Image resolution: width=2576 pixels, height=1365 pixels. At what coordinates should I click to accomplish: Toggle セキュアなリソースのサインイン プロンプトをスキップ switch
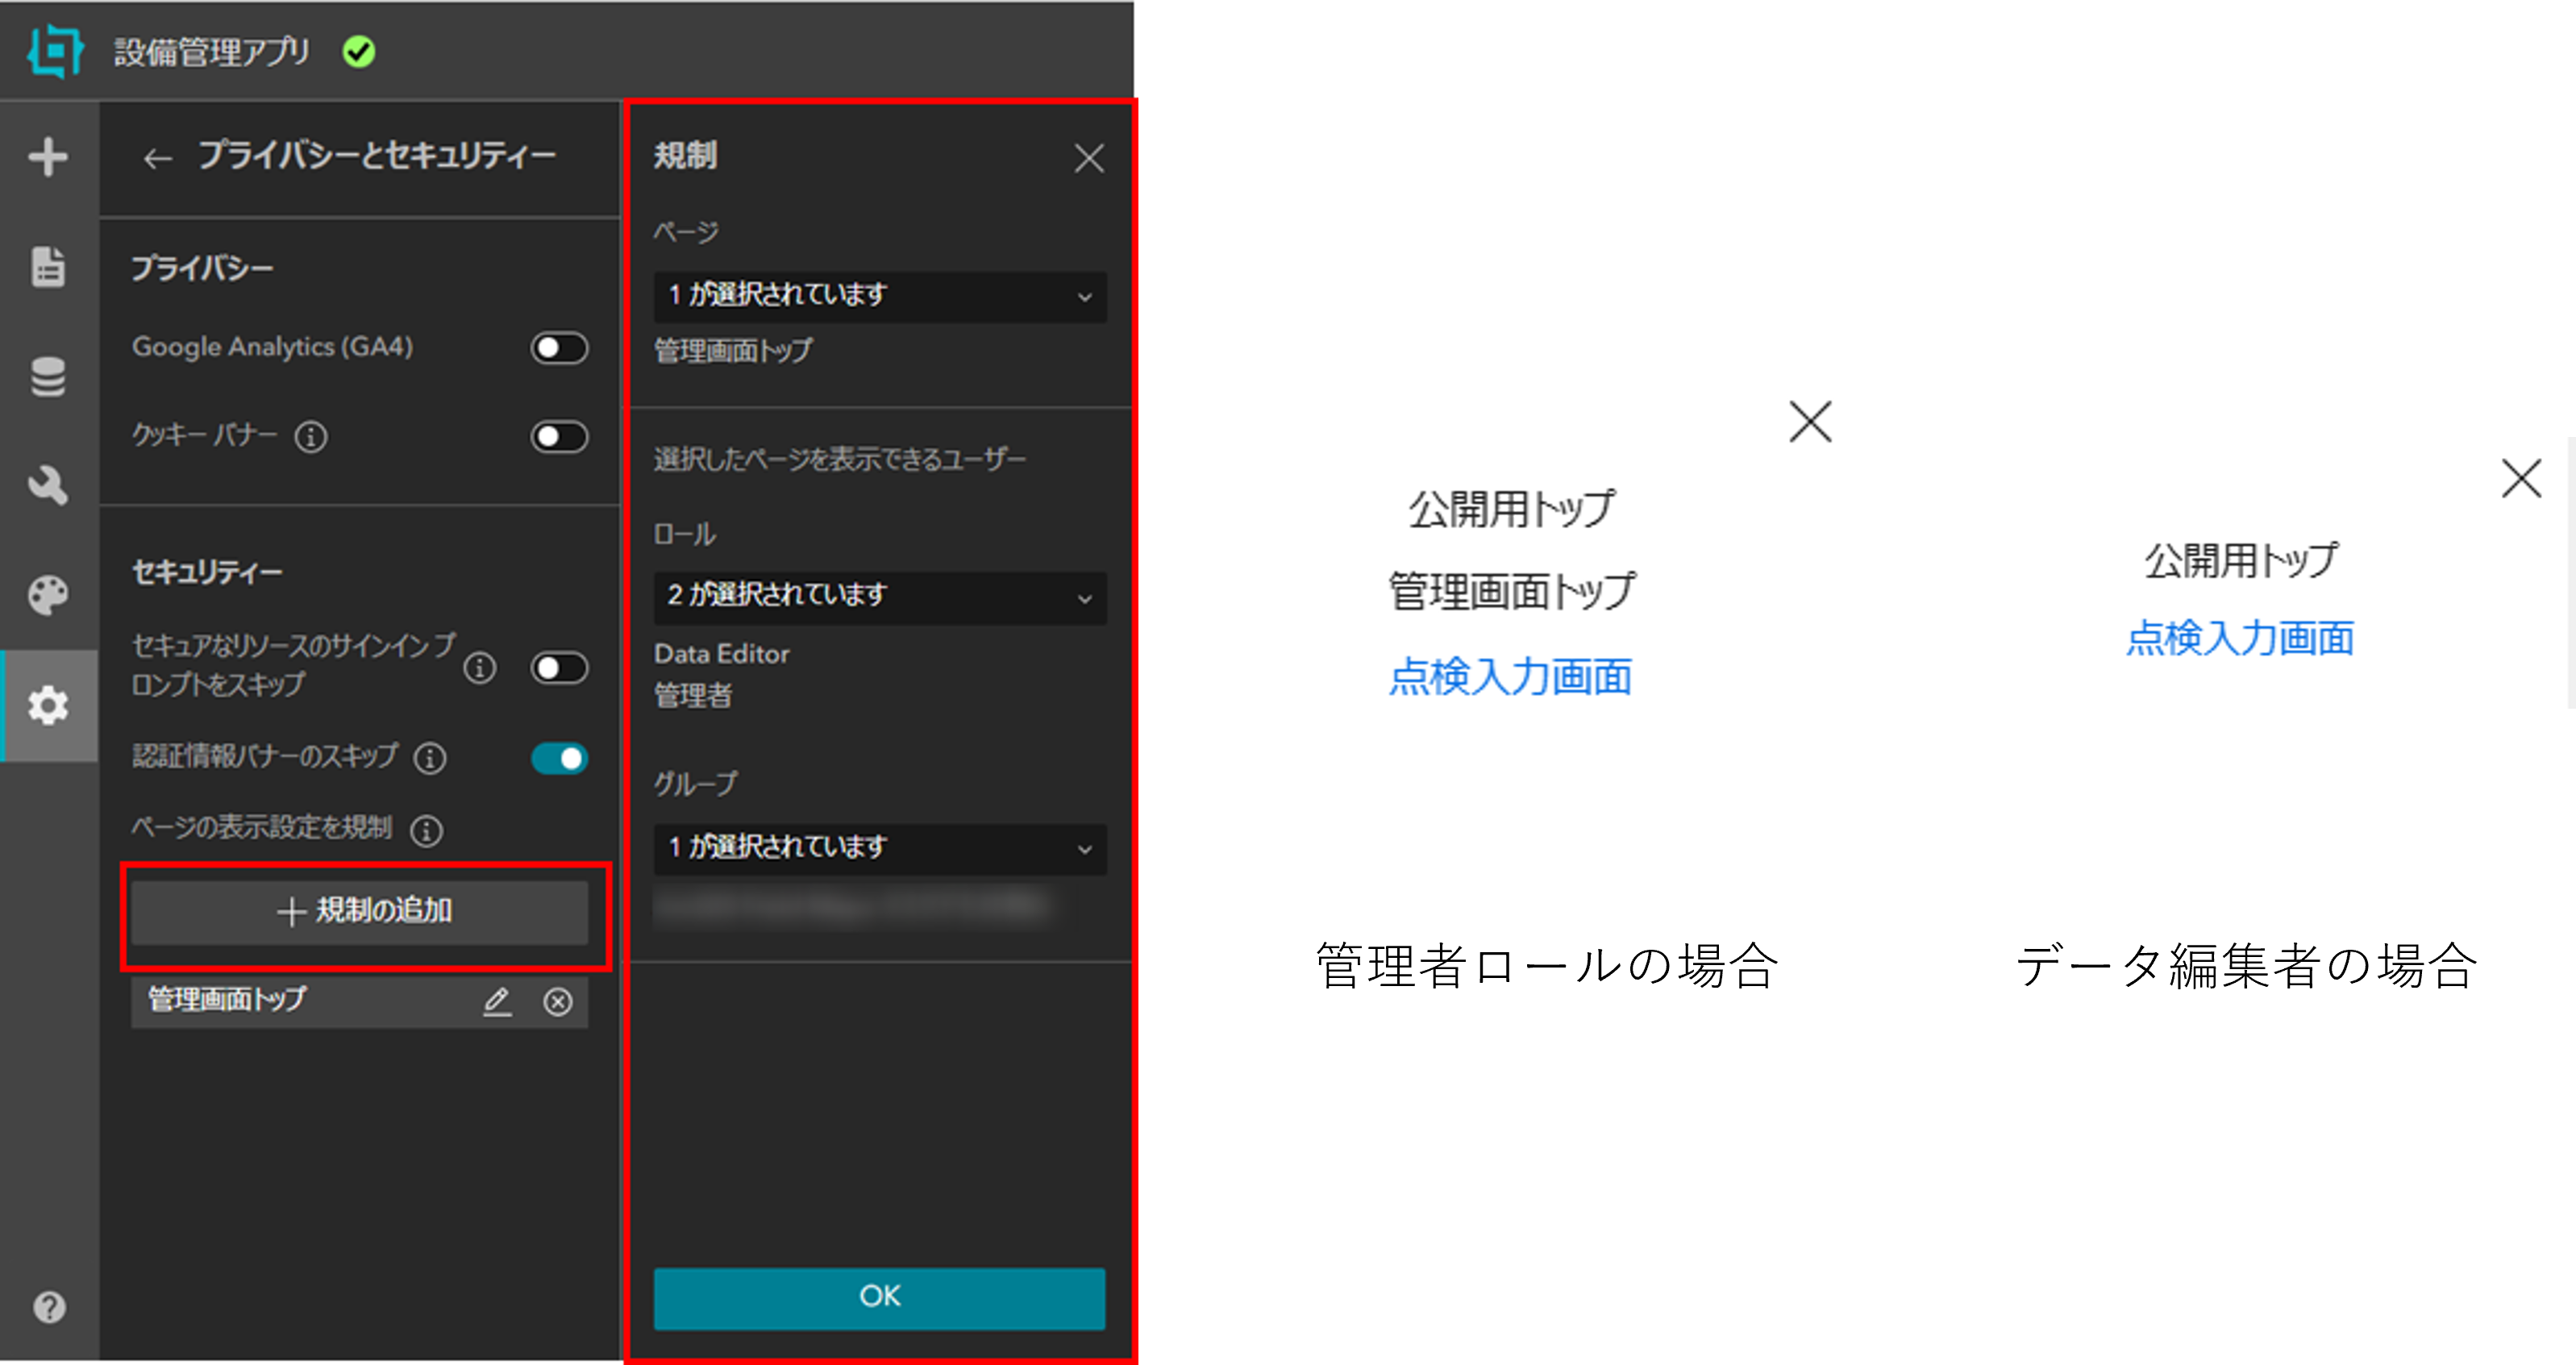coord(559,668)
